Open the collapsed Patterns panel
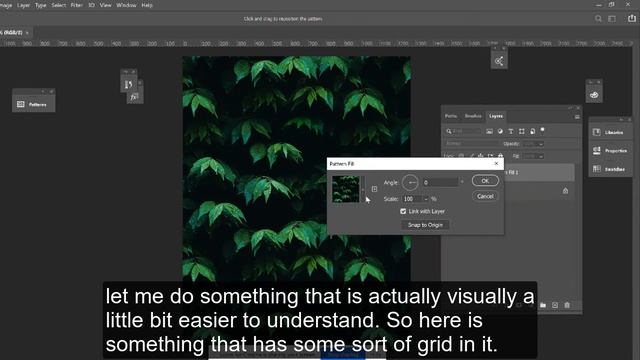 tap(33, 104)
